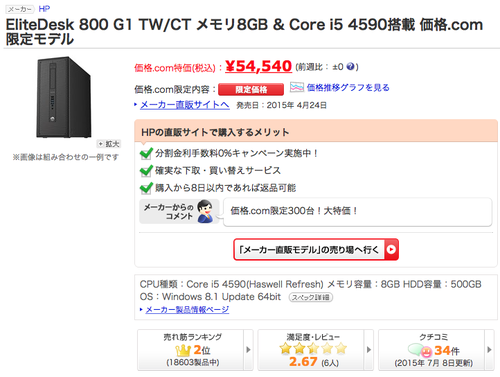
Task: Click the checkmark beside 確実な下取・買い替えサービス
Action: coord(146,171)
